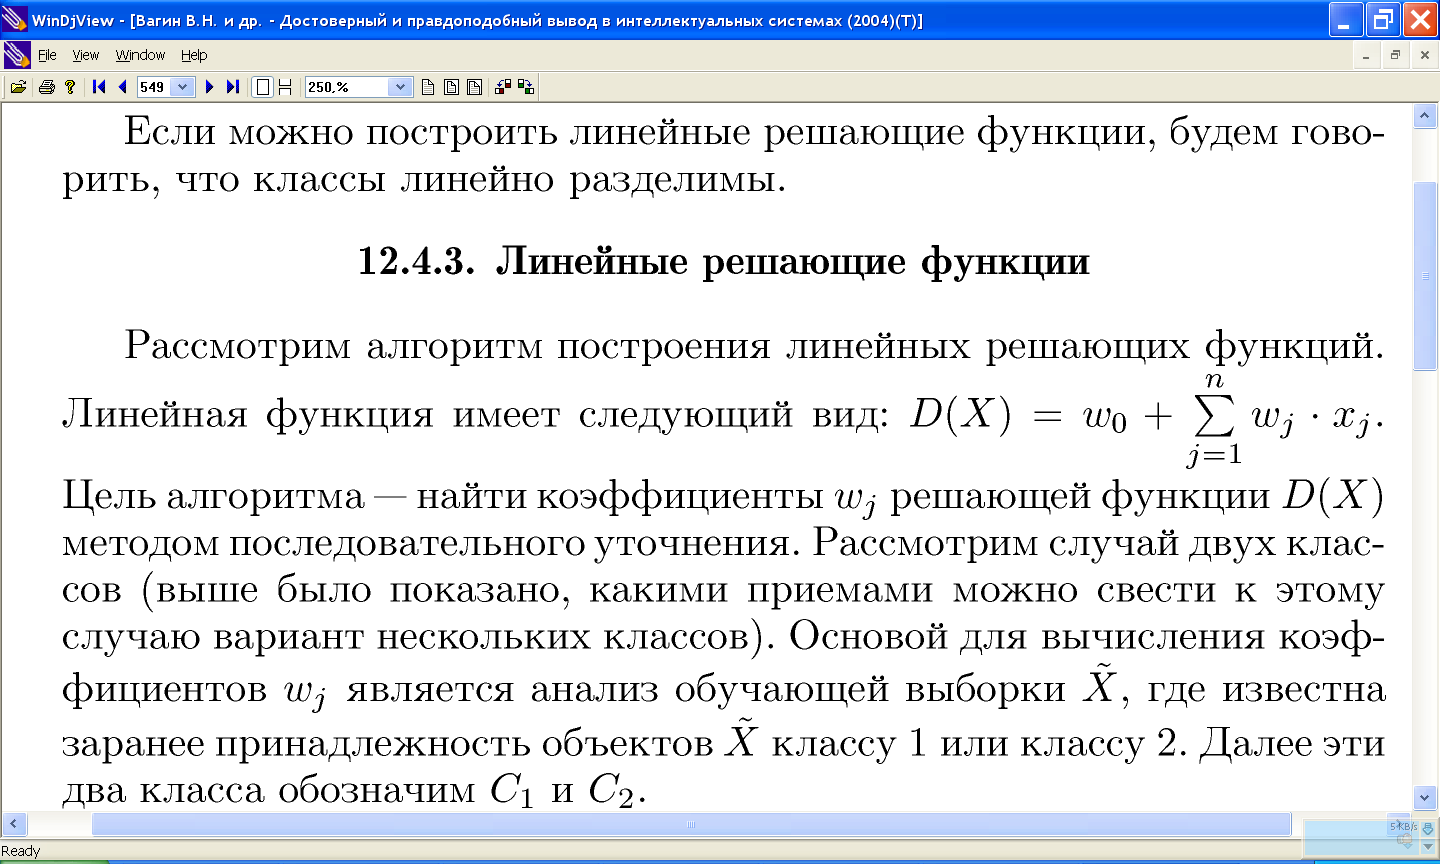Image resolution: width=1440 pixels, height=864 pixels.
Task: Rotate page left icon
Action: [503, 87]
